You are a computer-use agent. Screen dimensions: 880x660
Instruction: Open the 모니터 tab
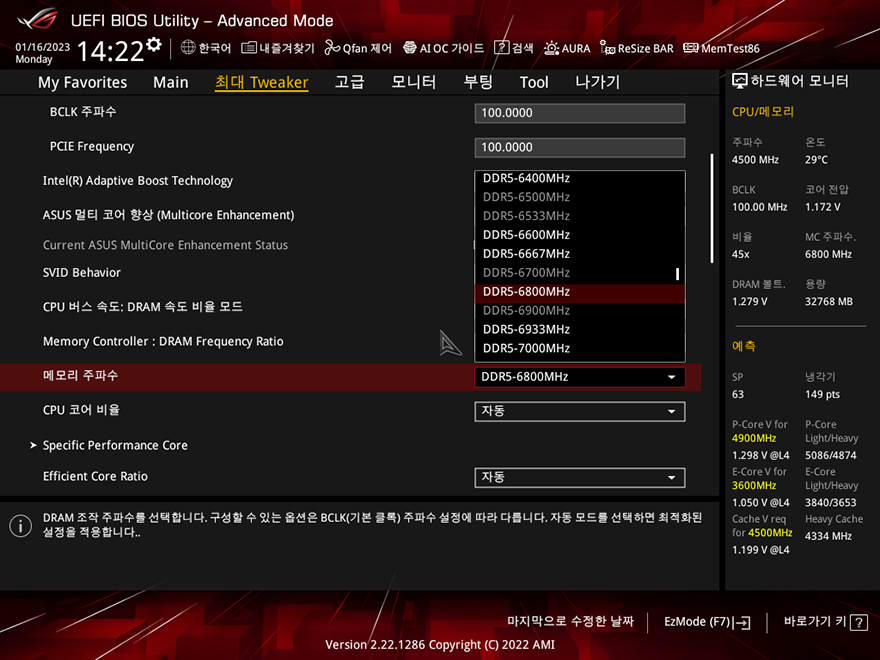pos(414,82)
